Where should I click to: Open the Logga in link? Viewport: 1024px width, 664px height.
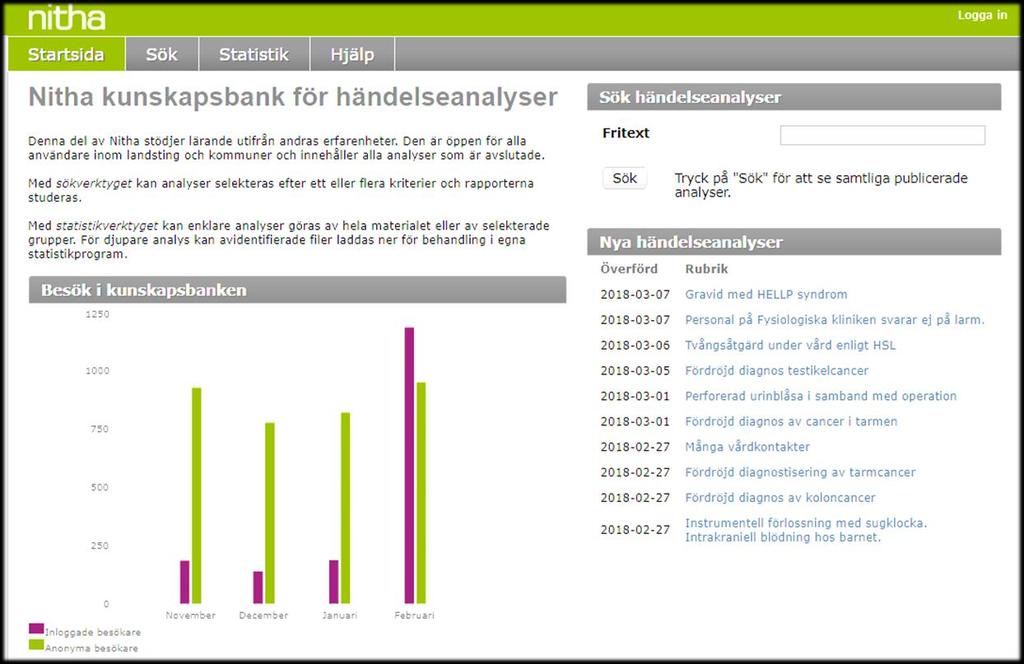(982, 15)
